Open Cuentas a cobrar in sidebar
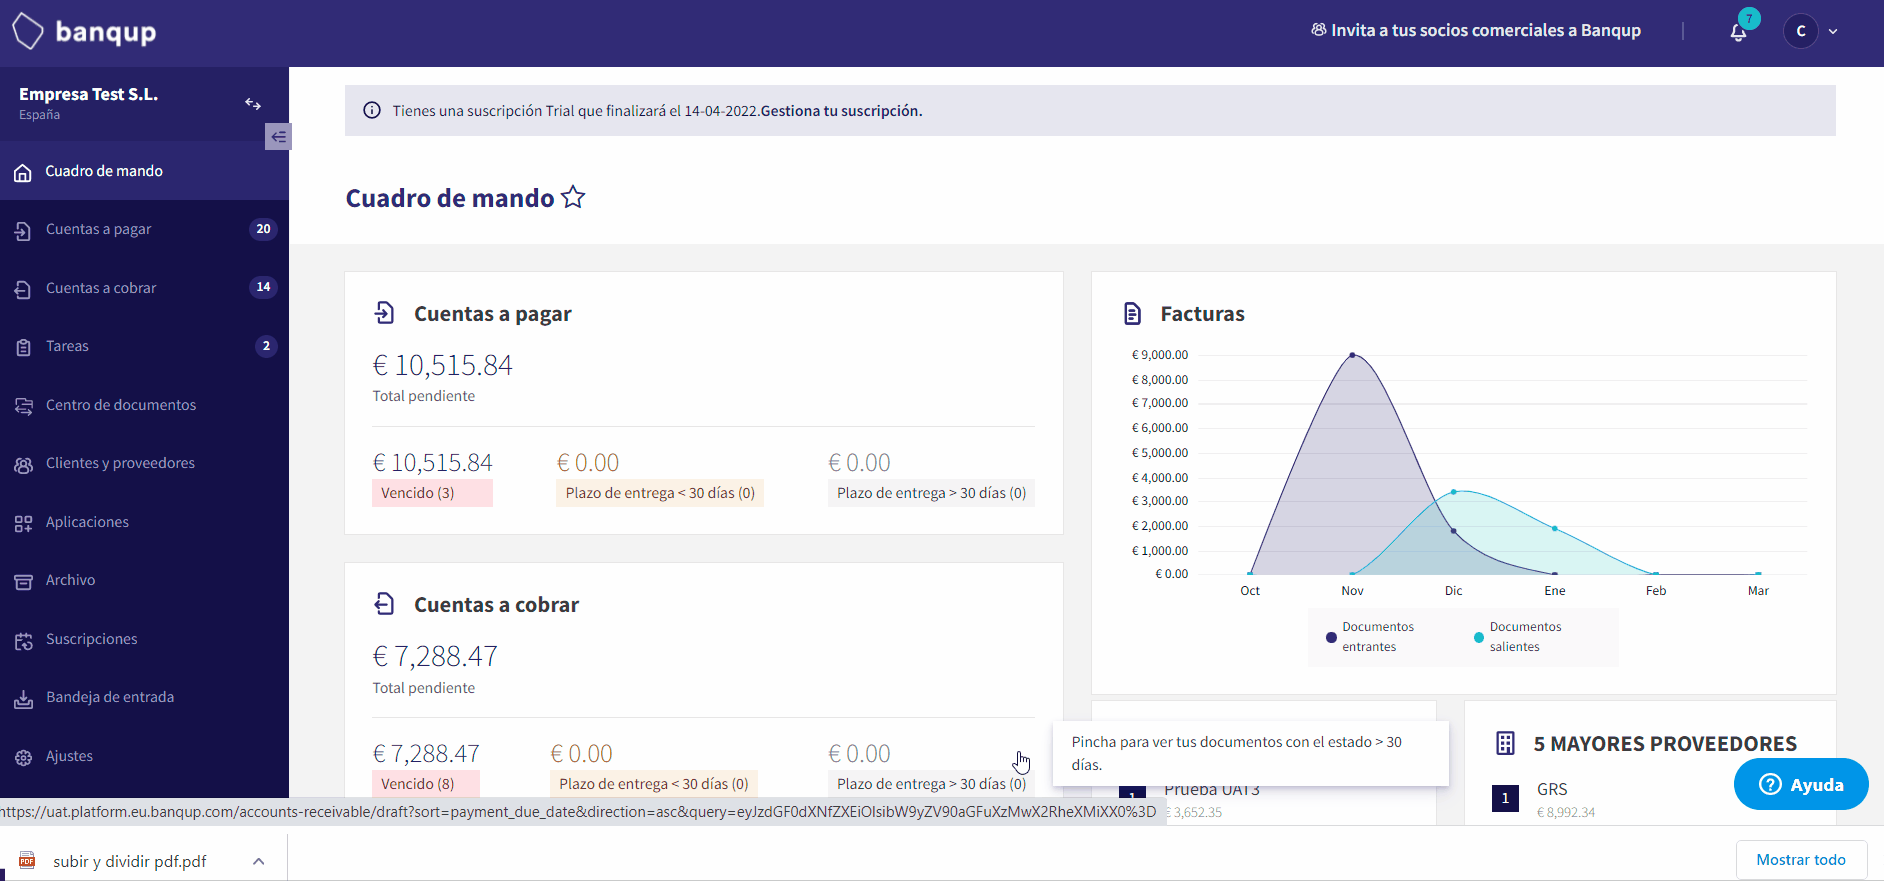 pos(144,288)
